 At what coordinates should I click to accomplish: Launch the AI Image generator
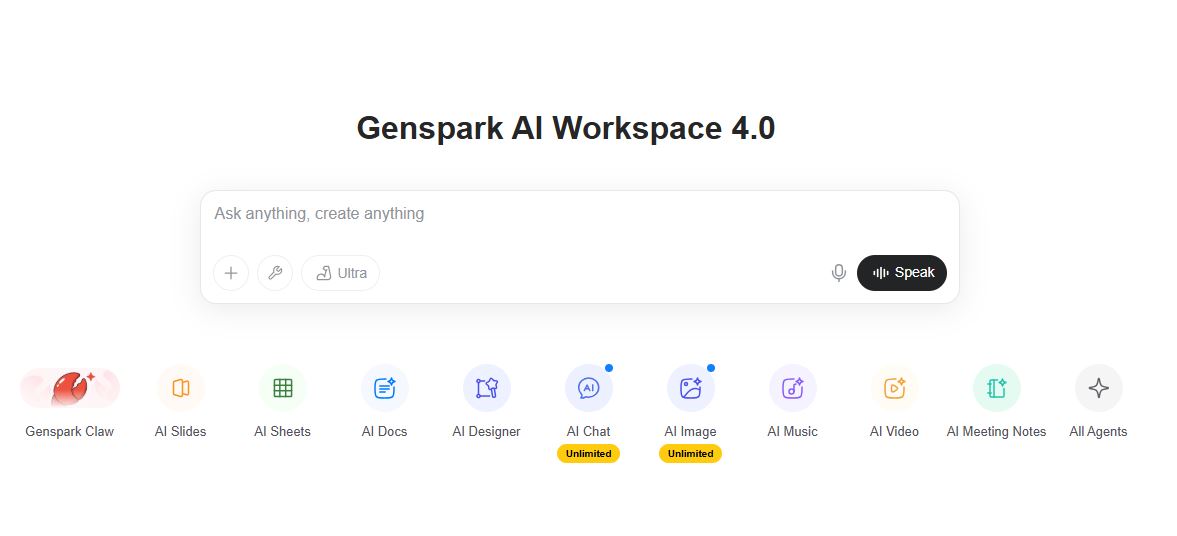pos(691,388)
